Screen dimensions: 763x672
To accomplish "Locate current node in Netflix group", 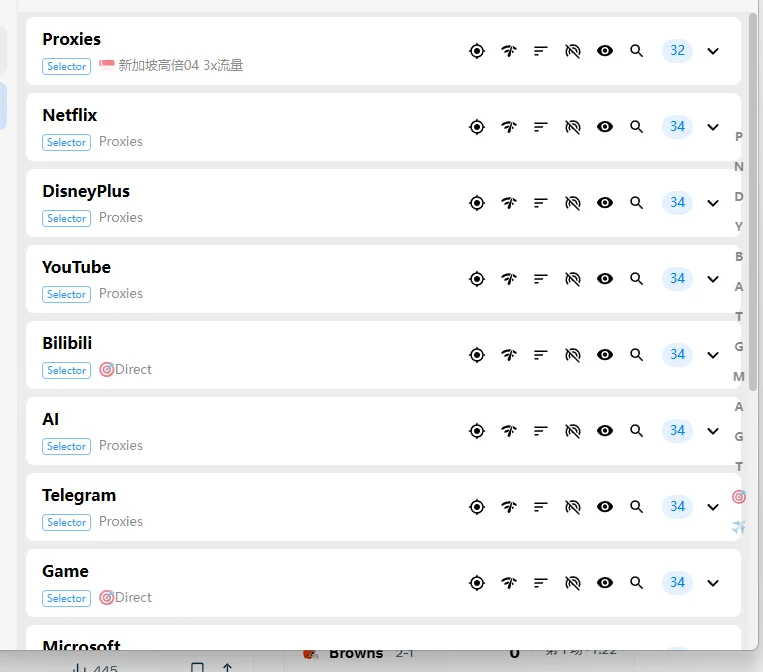I will pyautogui.click(x=477, y=127).
